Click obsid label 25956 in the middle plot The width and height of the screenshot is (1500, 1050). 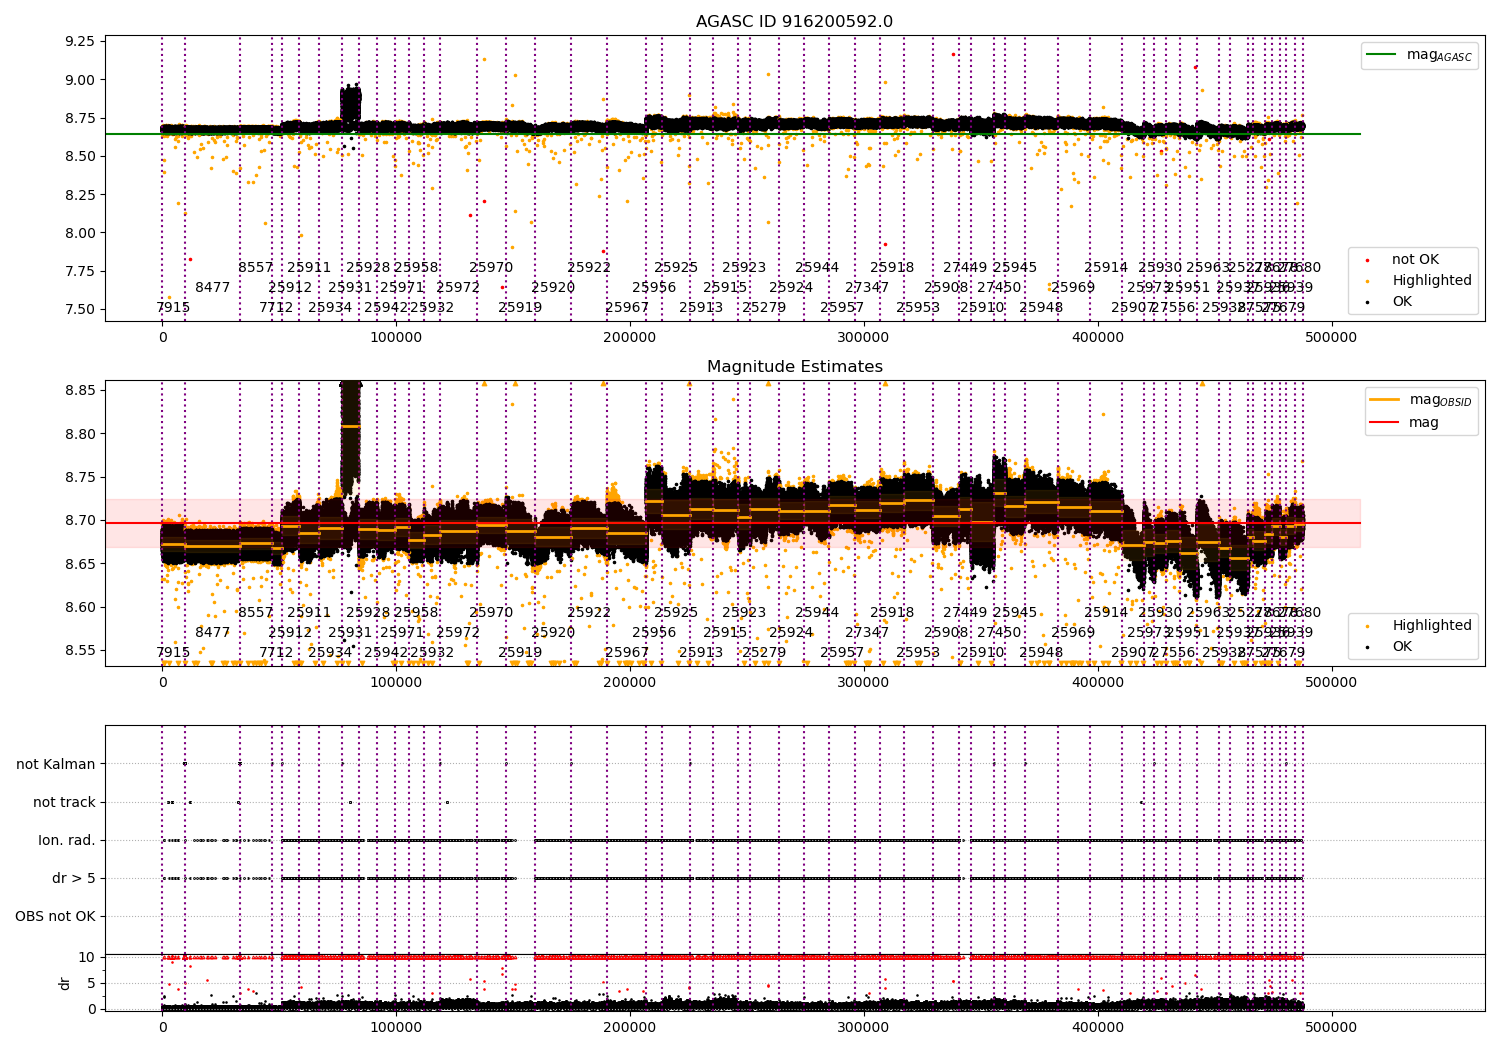tap(654, 633)
